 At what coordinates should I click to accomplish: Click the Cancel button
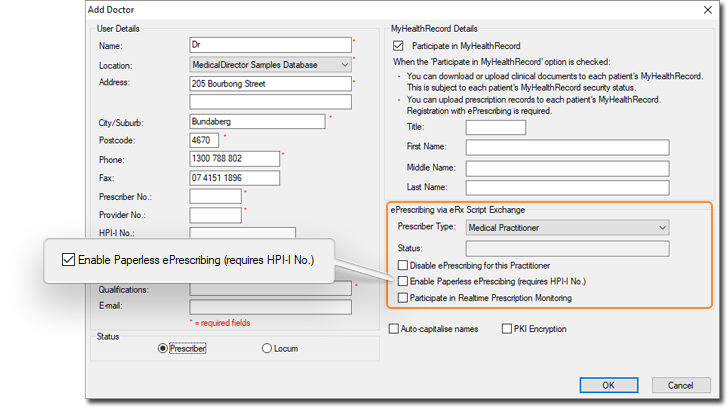(681, 385)
